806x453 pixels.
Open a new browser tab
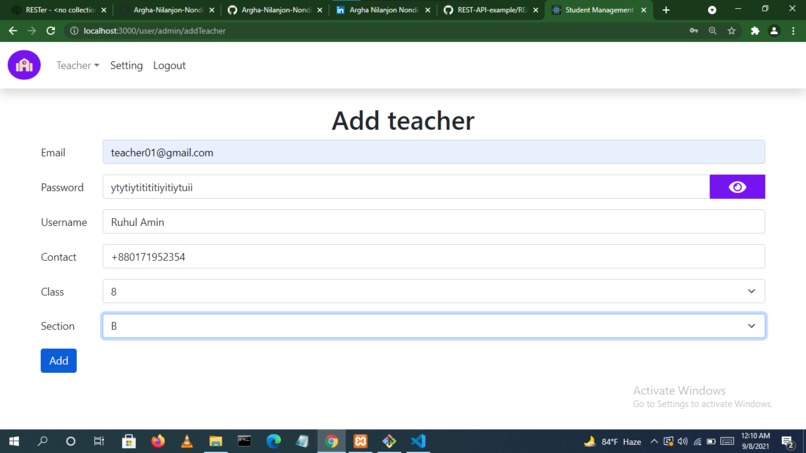pyautogui.click(x=666, y=10)
